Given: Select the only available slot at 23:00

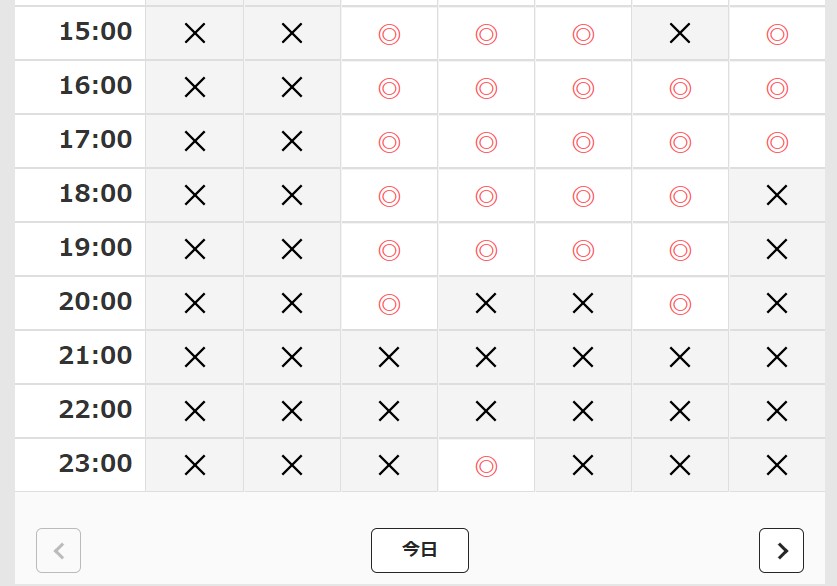Looking at the screenshot, I should 486,465.
